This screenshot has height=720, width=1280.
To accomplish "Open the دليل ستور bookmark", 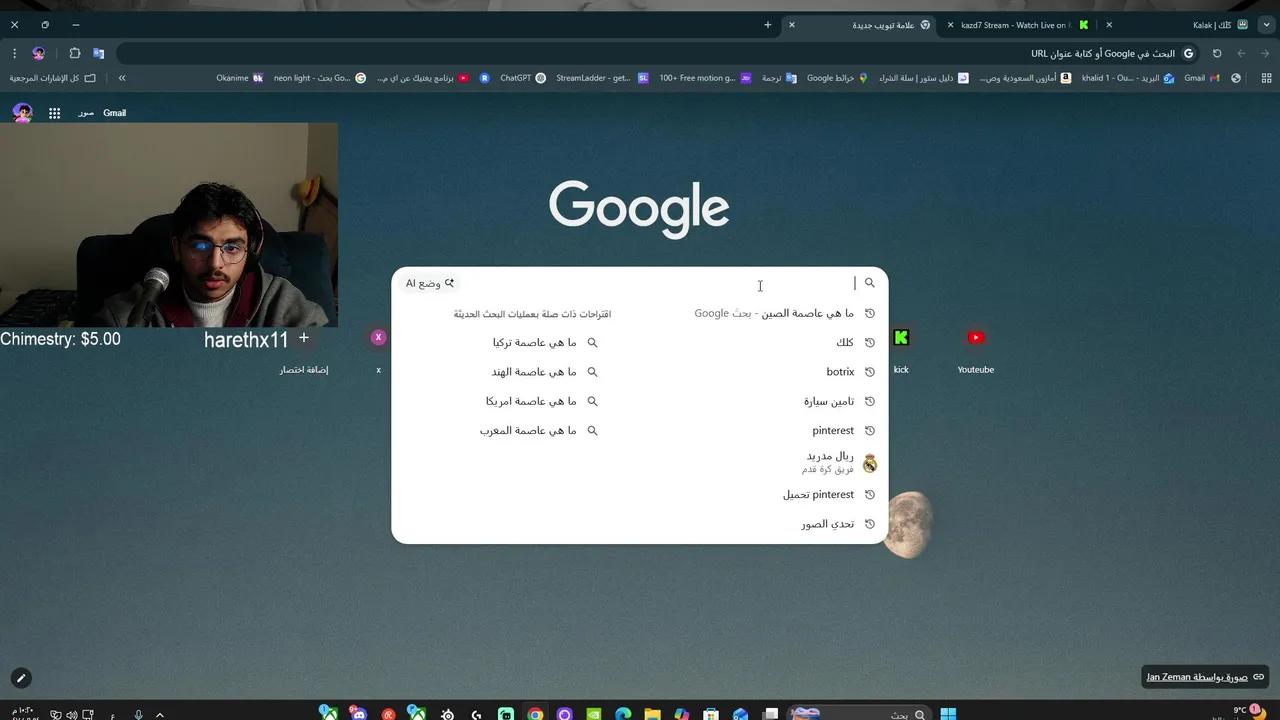I will tap(924, 78).
